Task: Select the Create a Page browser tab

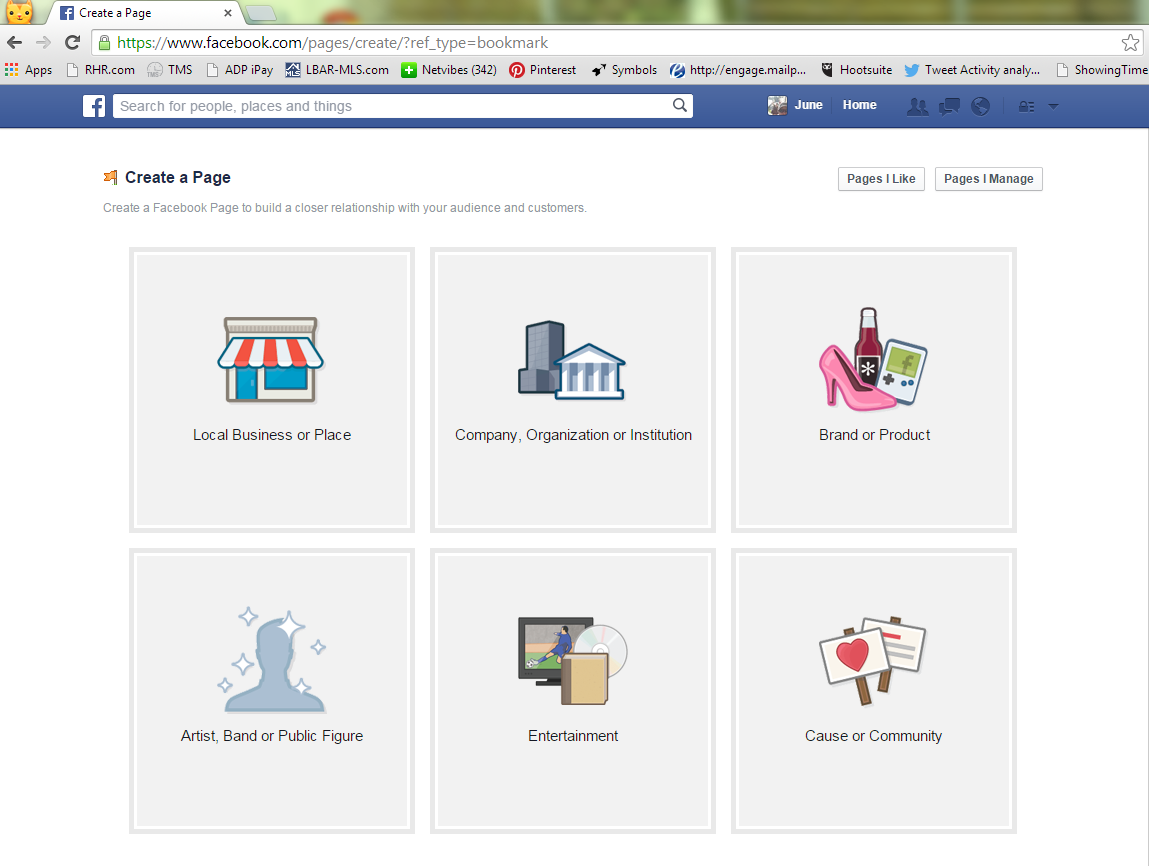Action: coord(143,13)
